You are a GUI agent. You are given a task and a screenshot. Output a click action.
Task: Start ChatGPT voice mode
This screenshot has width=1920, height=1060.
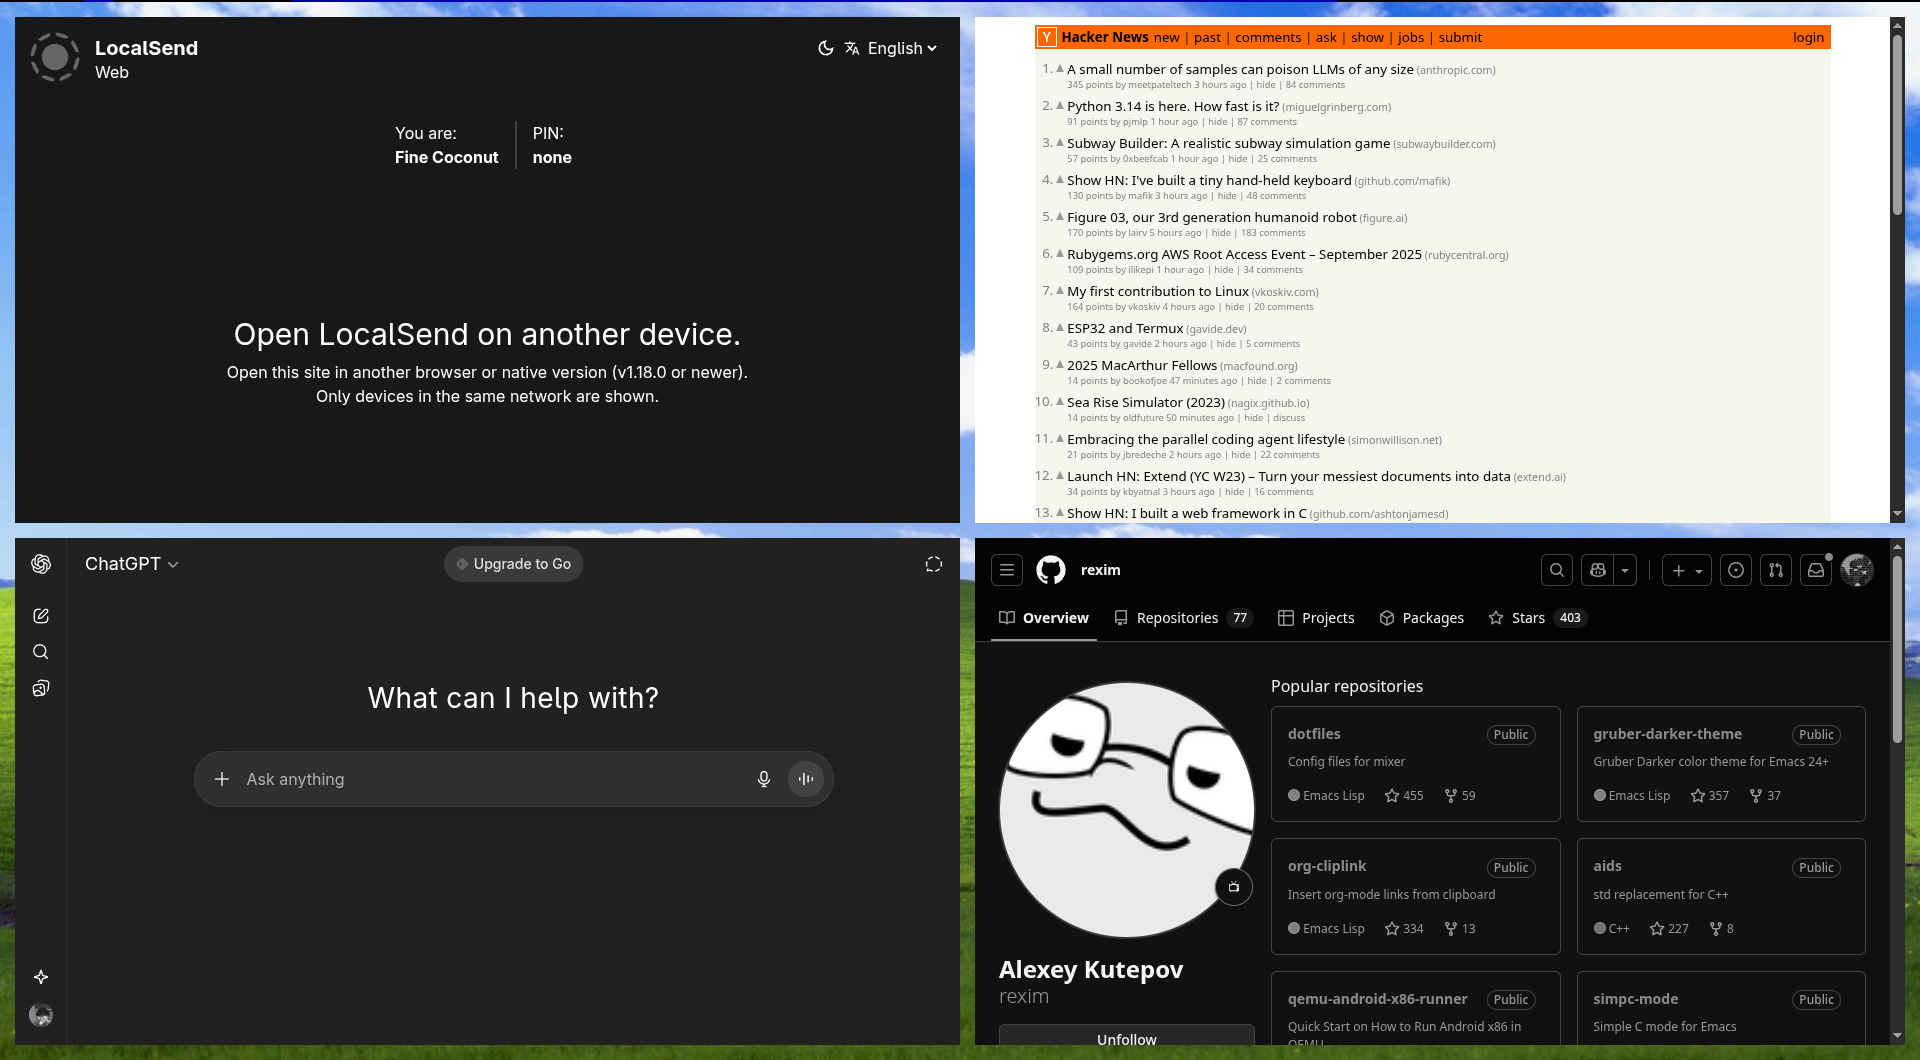806,779
